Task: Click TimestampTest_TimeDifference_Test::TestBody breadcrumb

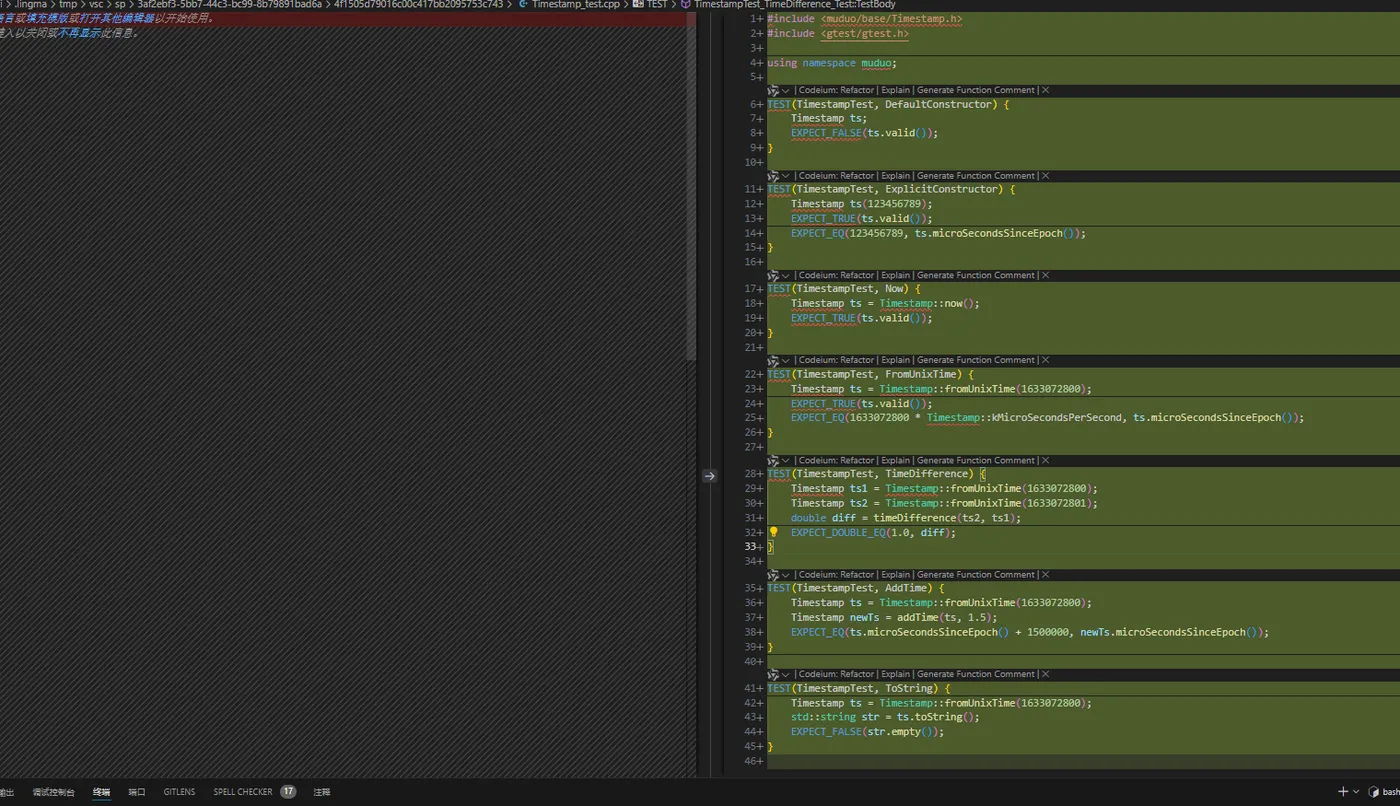Action: pyautogui.click(x=795, y=4)
